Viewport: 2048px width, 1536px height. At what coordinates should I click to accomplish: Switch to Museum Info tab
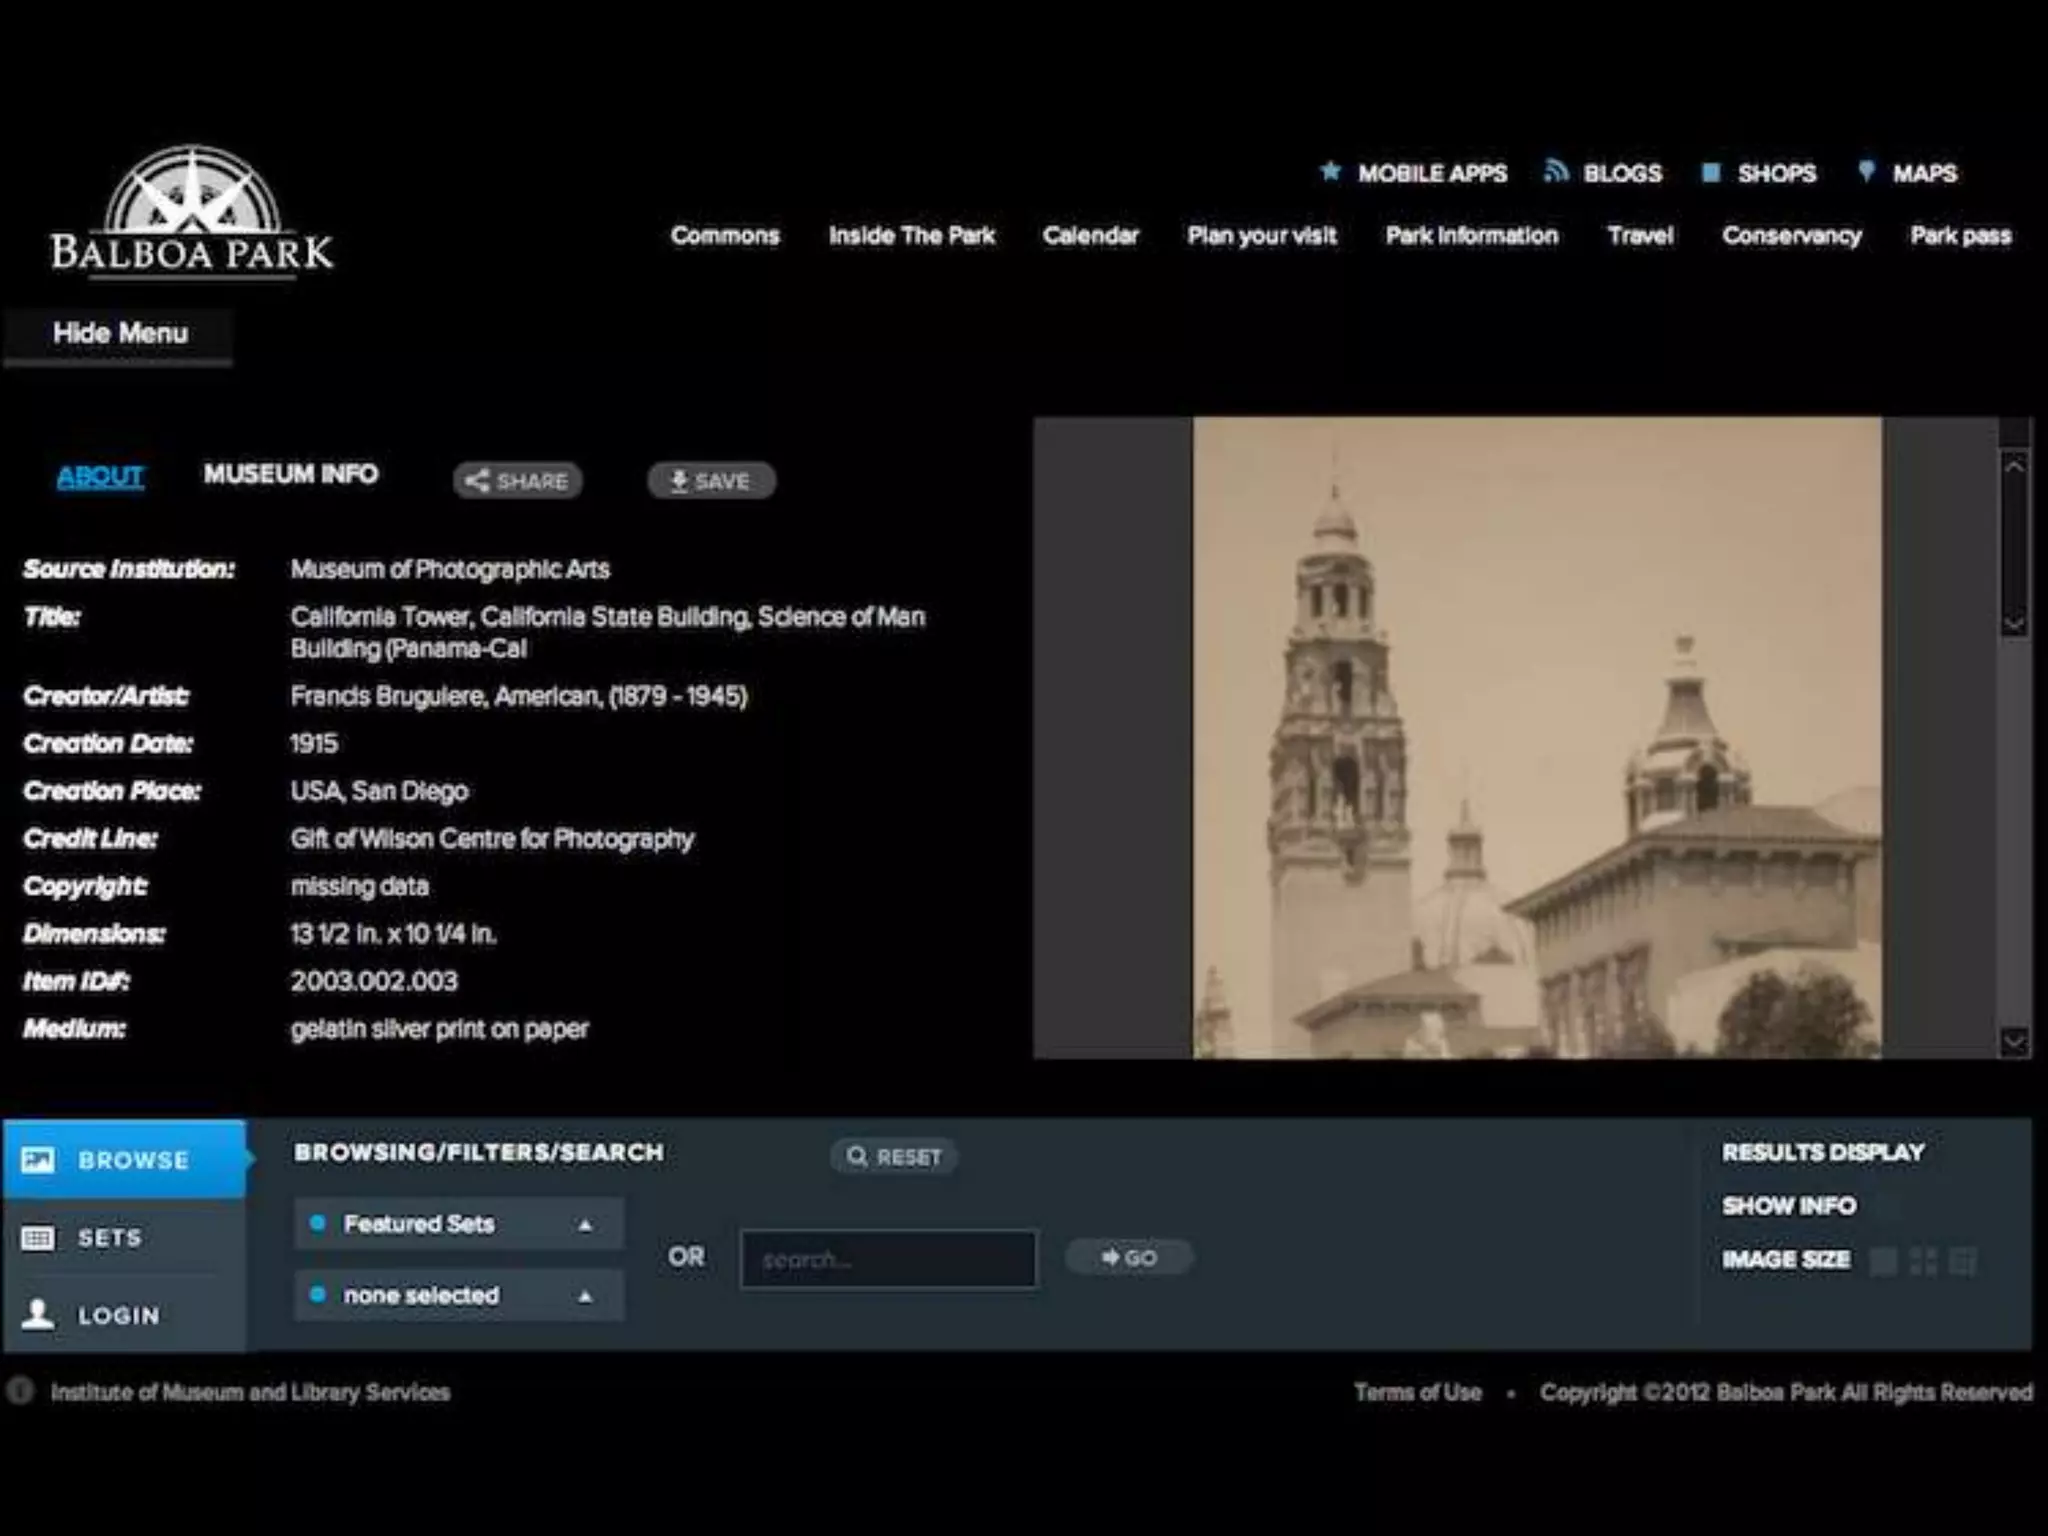click(291, 474)
